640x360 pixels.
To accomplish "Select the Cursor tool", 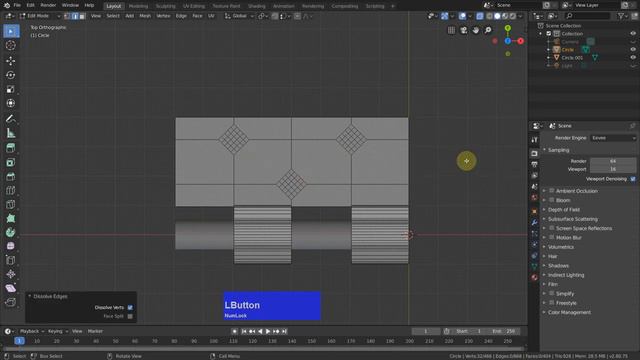I will [x=11, y=45].
